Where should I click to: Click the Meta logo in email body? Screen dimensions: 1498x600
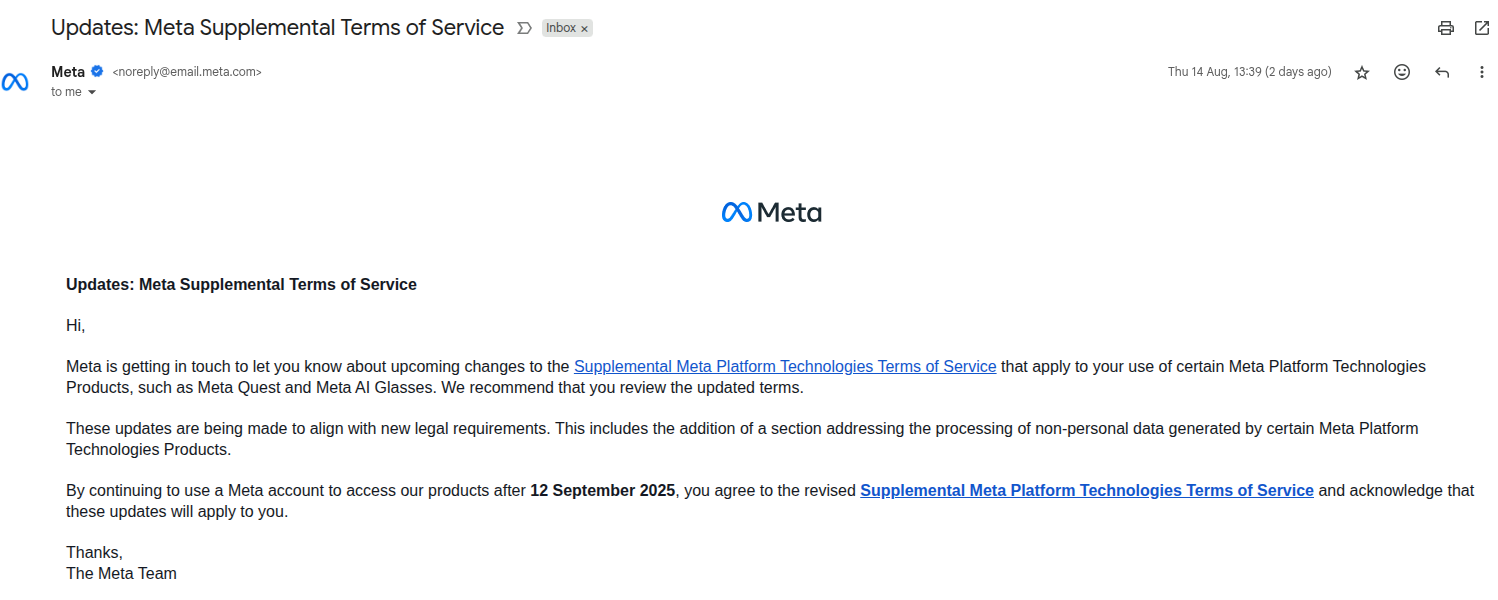(x=771, y=212)
